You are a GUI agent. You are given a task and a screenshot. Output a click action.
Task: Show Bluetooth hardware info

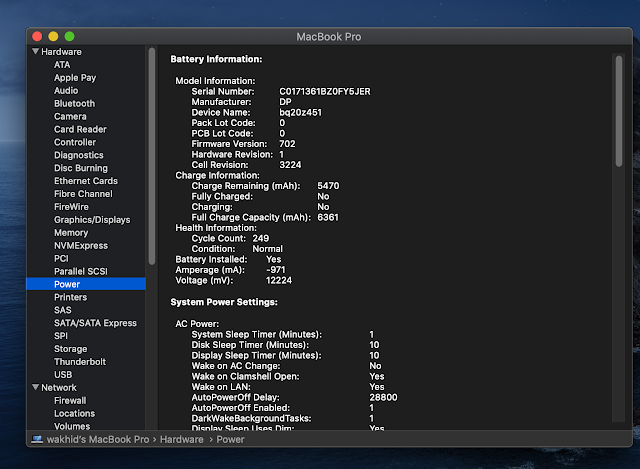75,104
